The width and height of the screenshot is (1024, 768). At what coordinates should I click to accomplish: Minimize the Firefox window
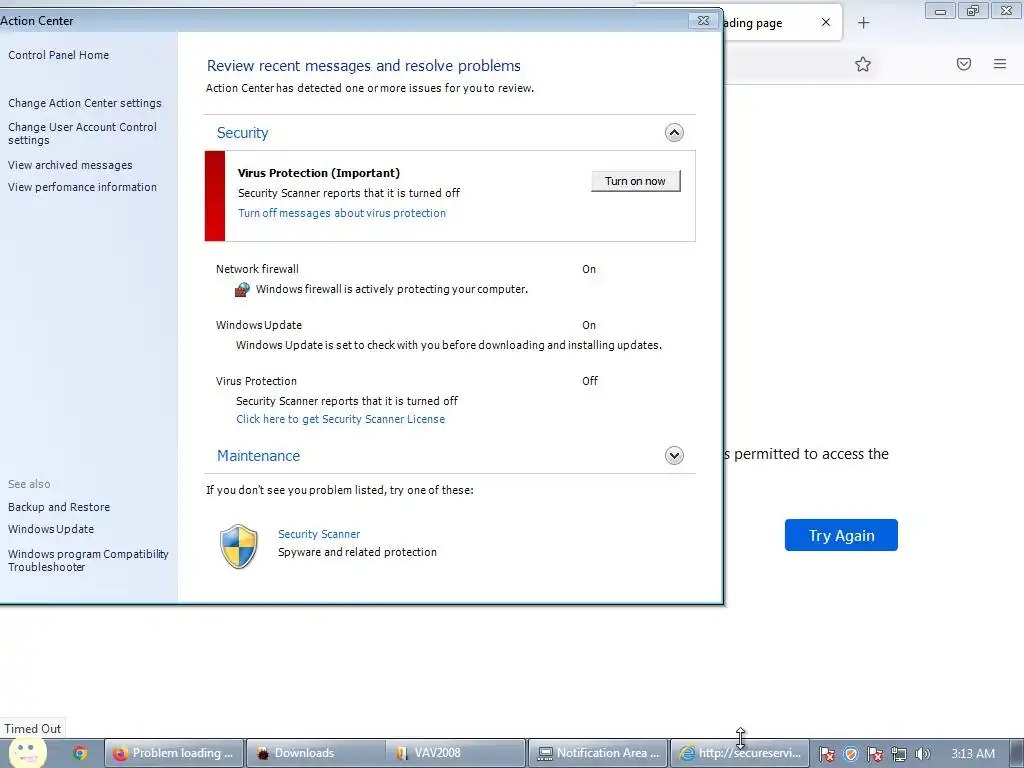pos(940,11)
